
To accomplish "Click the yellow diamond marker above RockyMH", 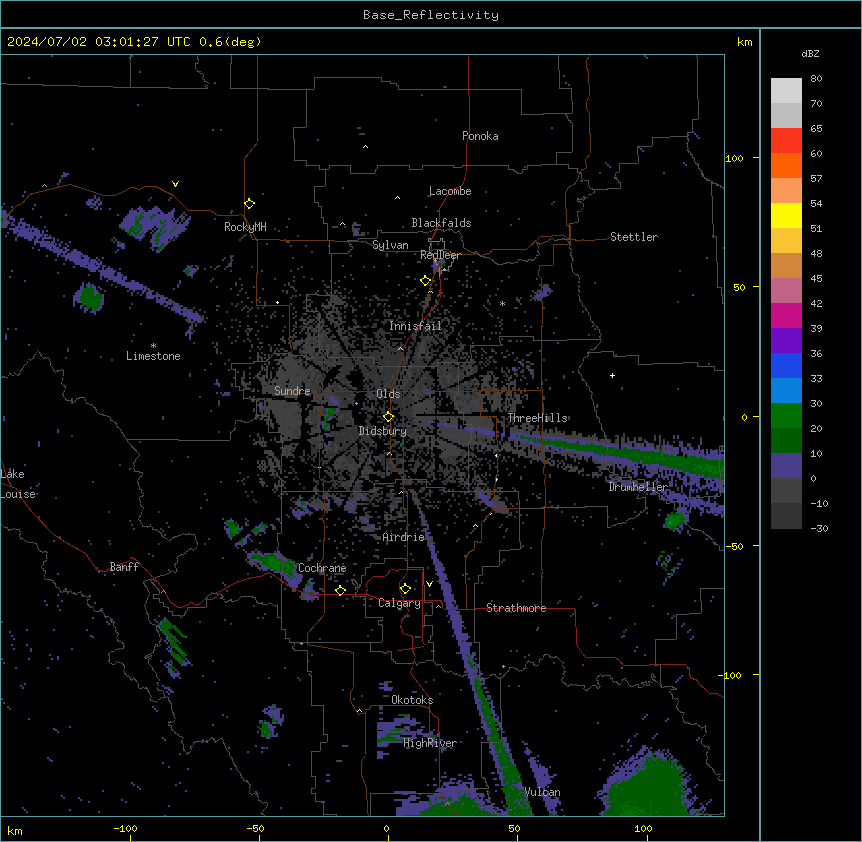I will (x=249, y=204).
